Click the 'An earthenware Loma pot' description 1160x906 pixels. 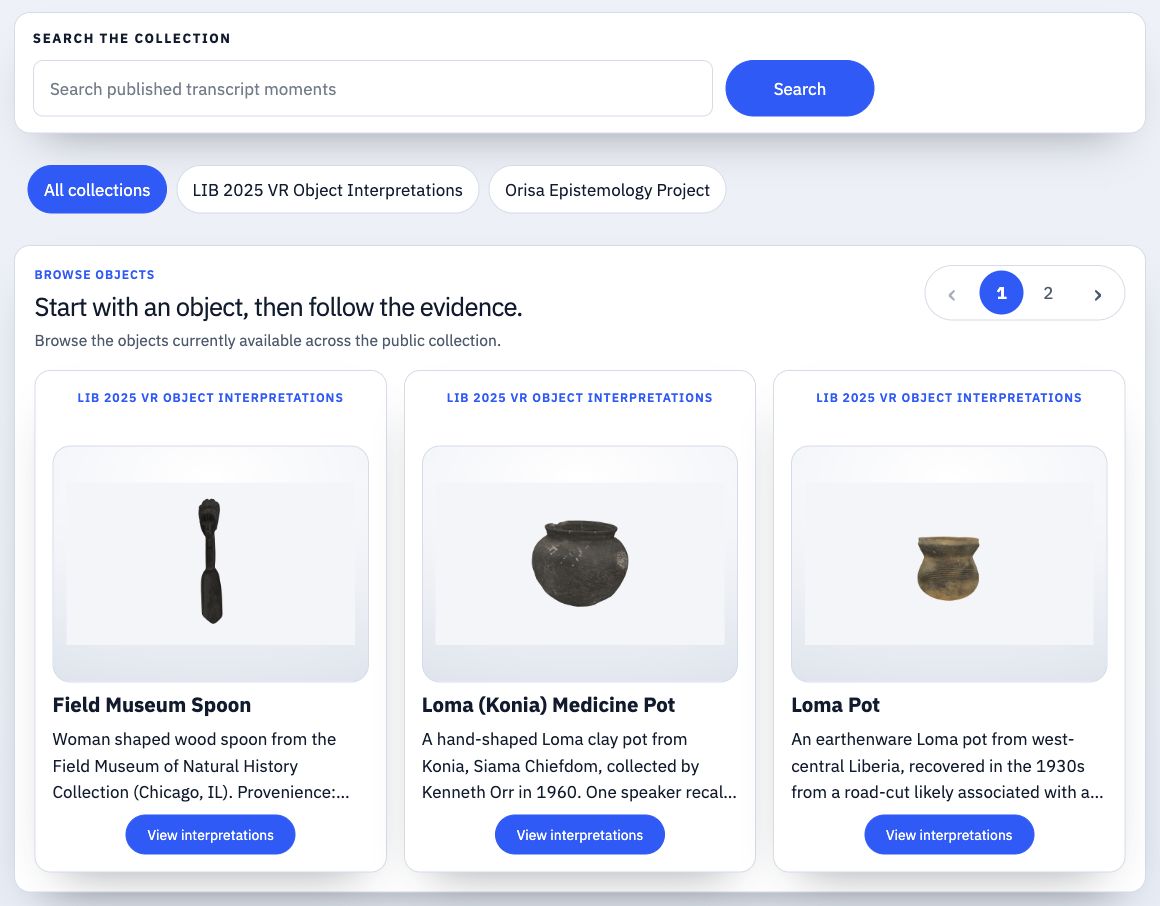(x=947, y=765)
